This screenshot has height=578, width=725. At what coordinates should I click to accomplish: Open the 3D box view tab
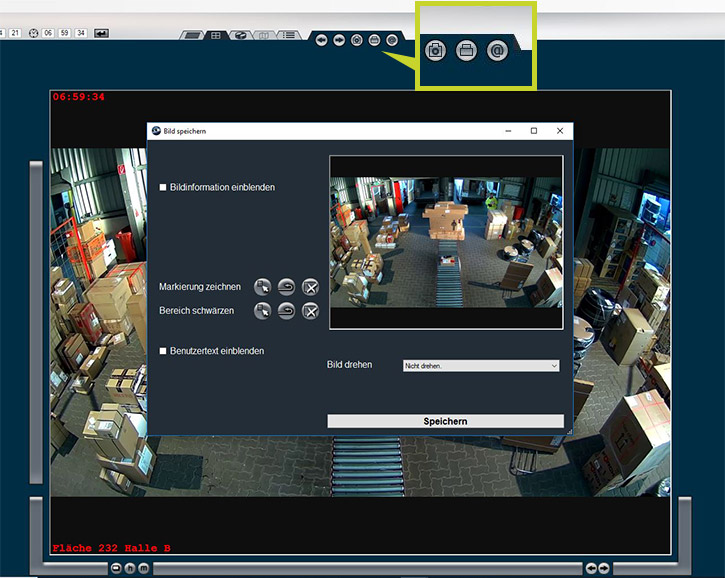point(240,35)
